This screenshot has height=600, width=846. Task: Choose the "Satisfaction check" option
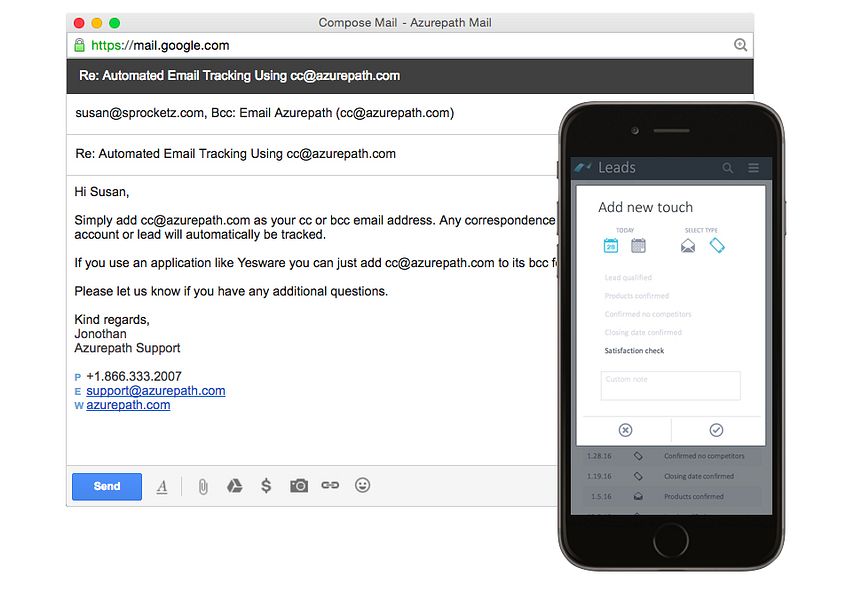(634, 351)
